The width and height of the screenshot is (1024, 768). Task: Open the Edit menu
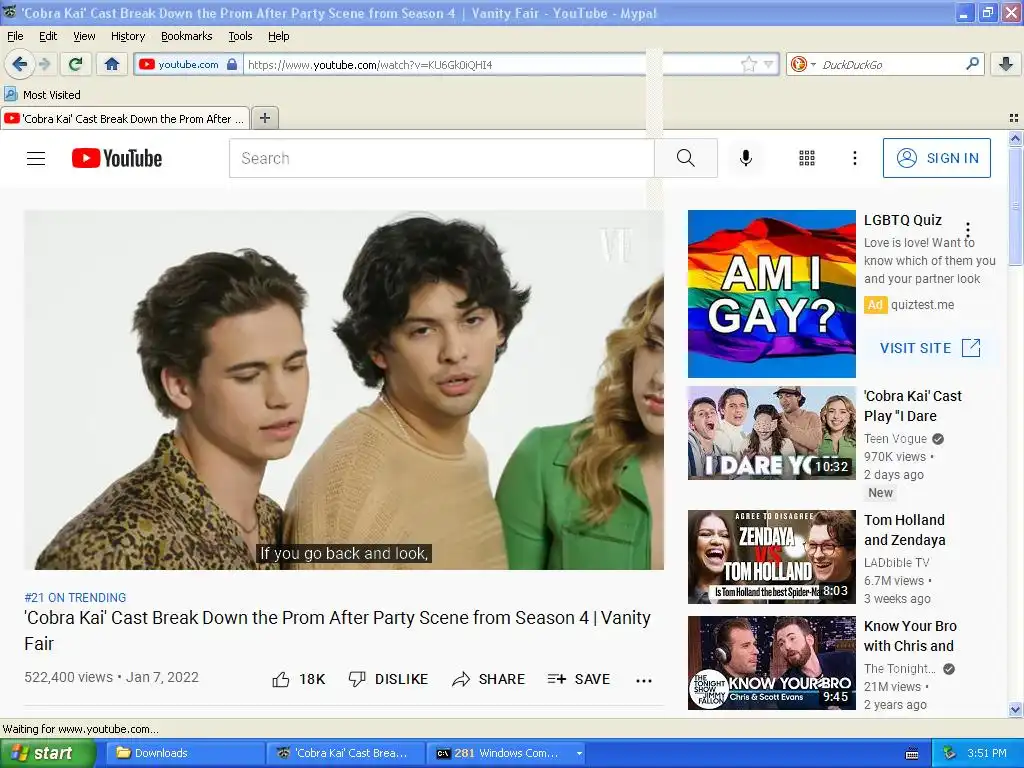click(x=48, y=36)
